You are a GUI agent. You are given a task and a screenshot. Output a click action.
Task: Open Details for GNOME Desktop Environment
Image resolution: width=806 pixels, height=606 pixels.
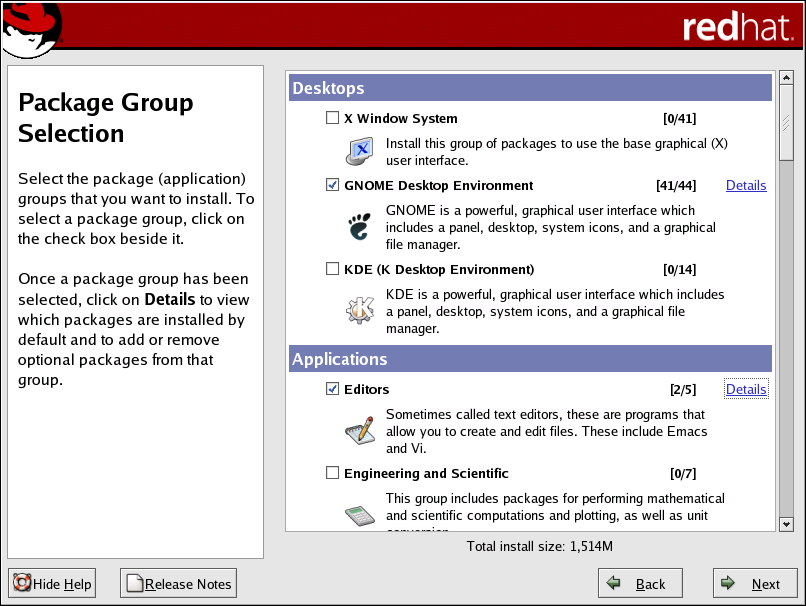point(746,185)
